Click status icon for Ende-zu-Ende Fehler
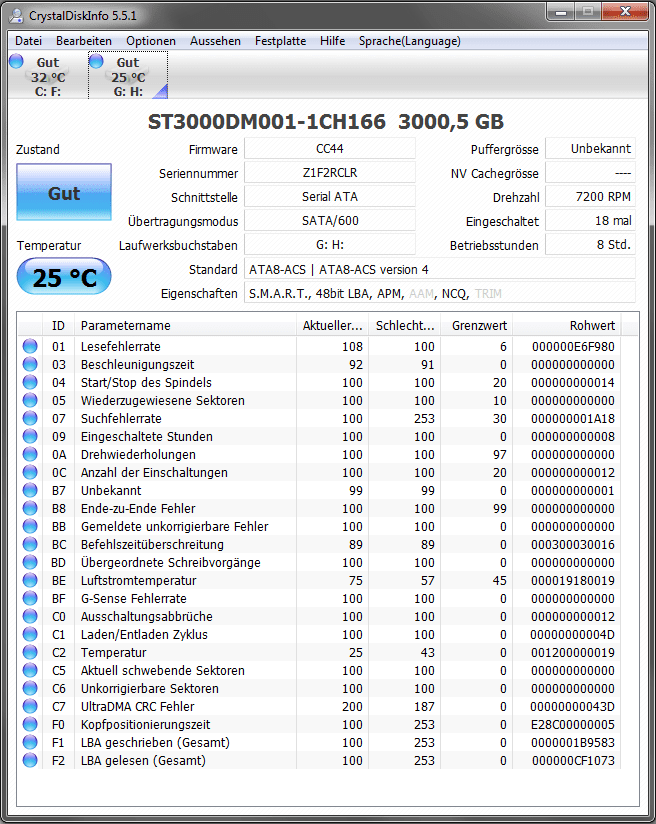Viewport: 656px width, 824px height. click(x=30, y=508)
